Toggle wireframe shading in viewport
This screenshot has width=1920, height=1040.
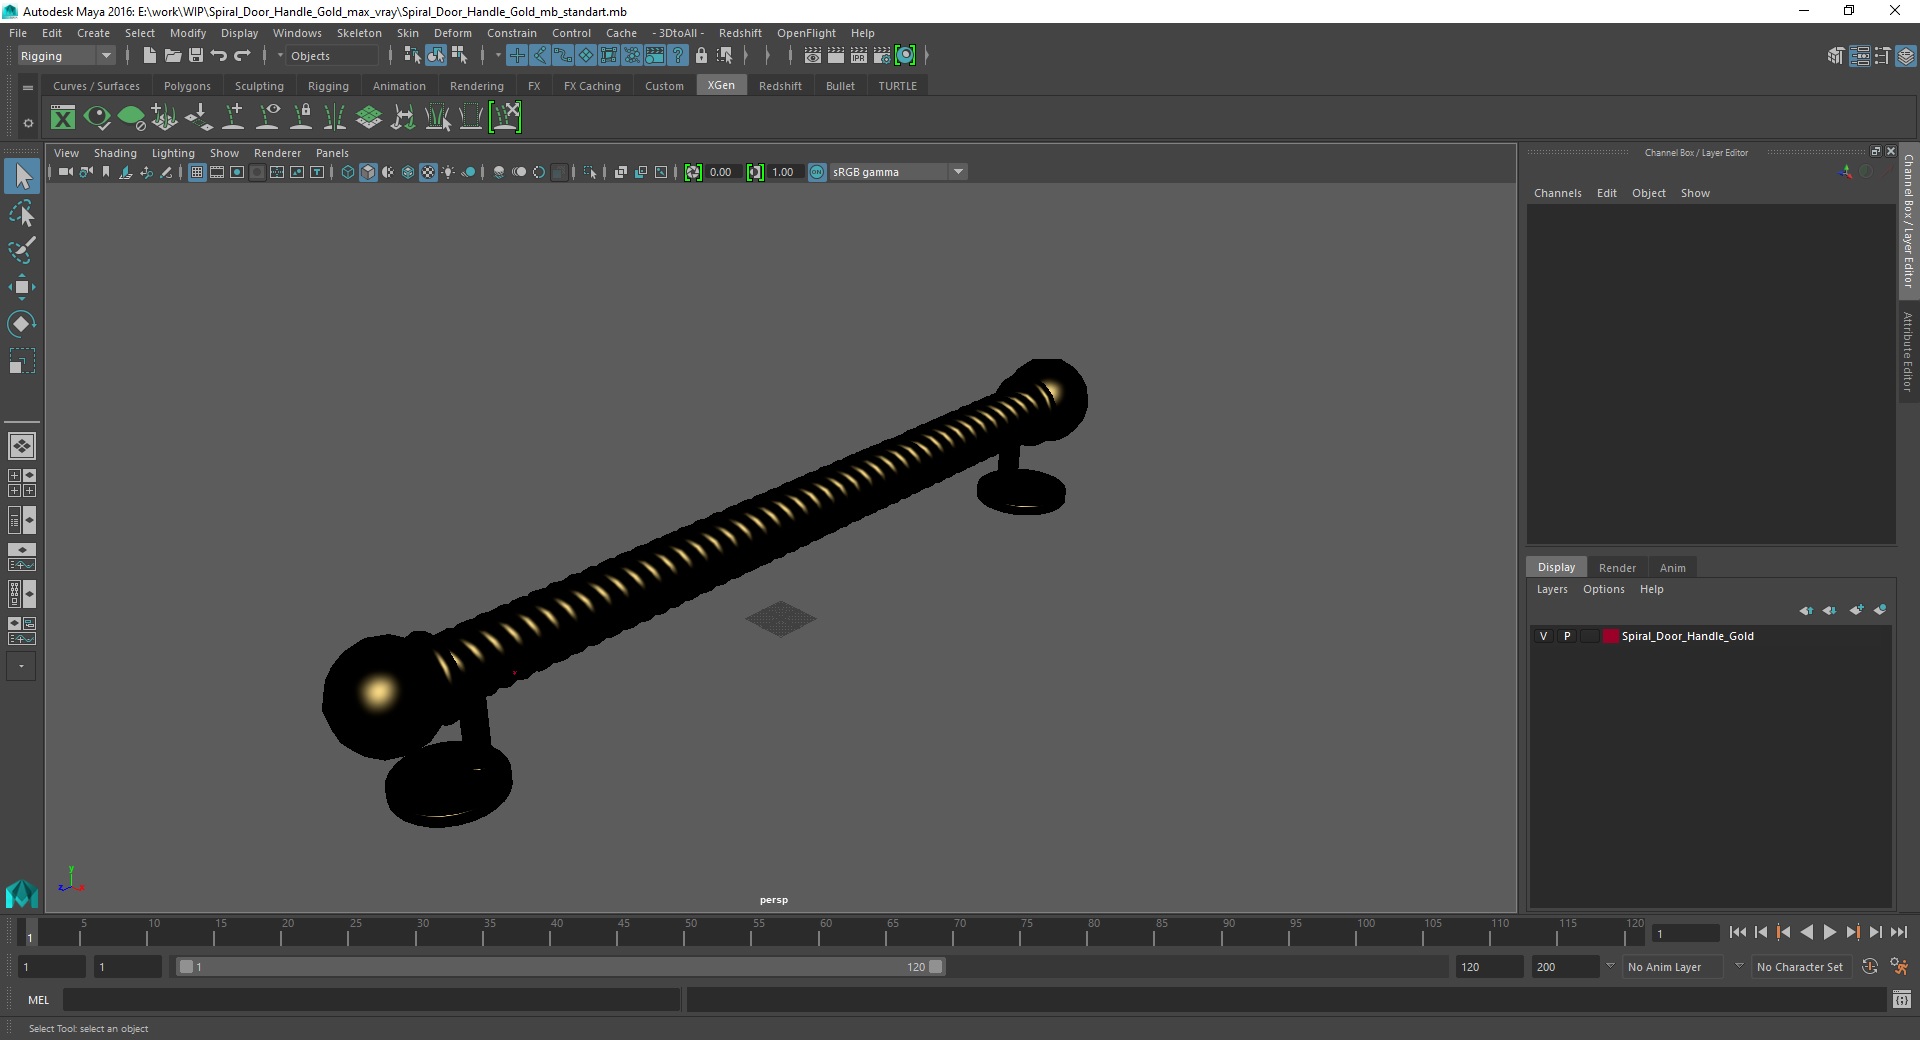tap(348, 172)
